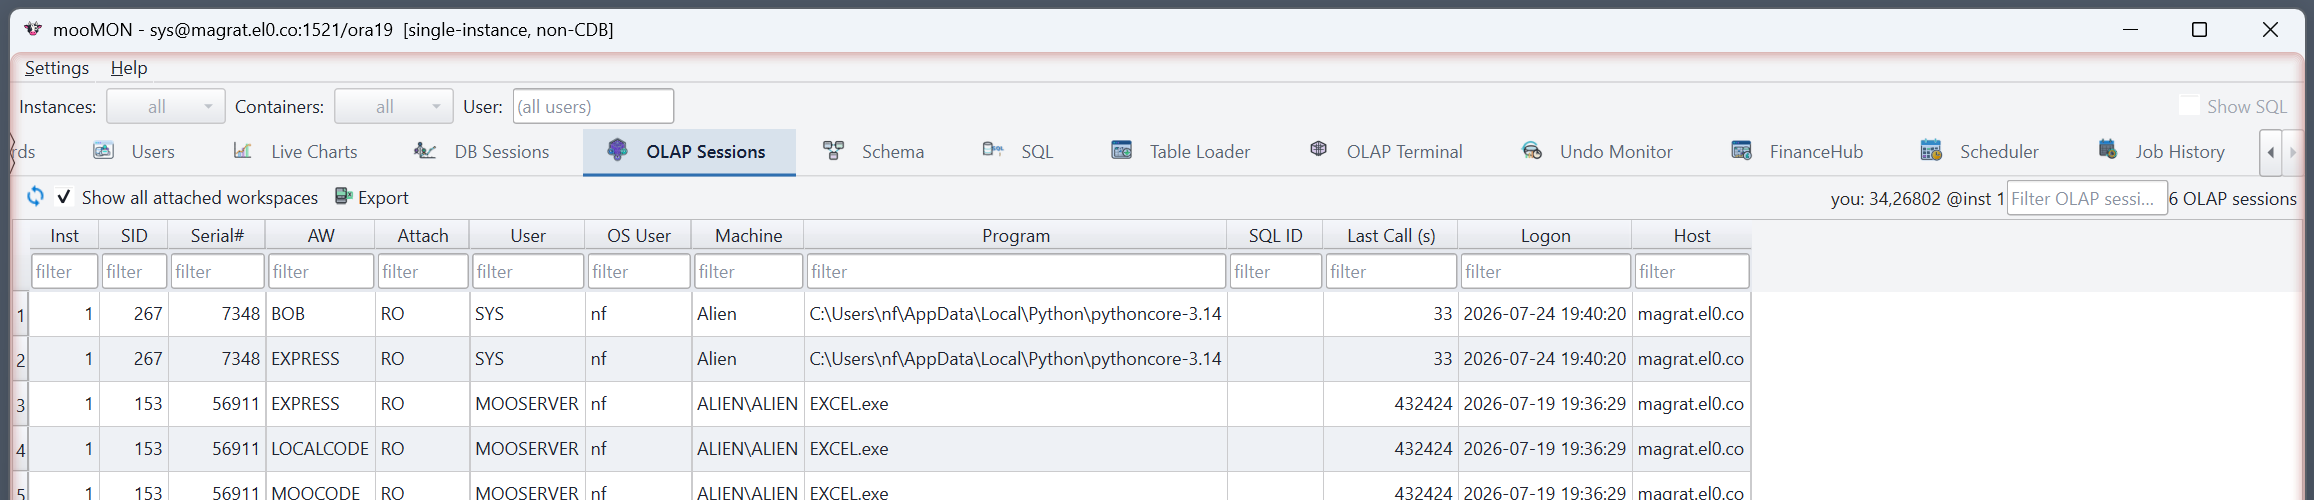
Task: Click the Inst column filter box
Action: pos(65,271)
